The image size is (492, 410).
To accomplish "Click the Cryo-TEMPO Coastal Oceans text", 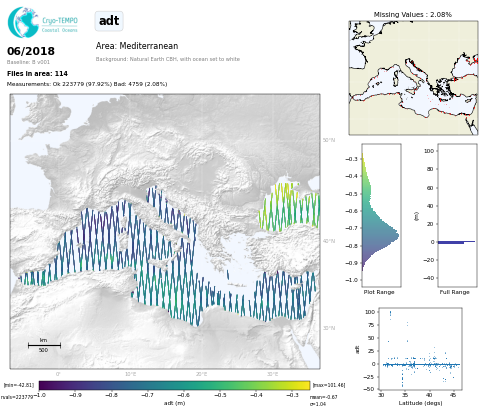I will 60,25.
